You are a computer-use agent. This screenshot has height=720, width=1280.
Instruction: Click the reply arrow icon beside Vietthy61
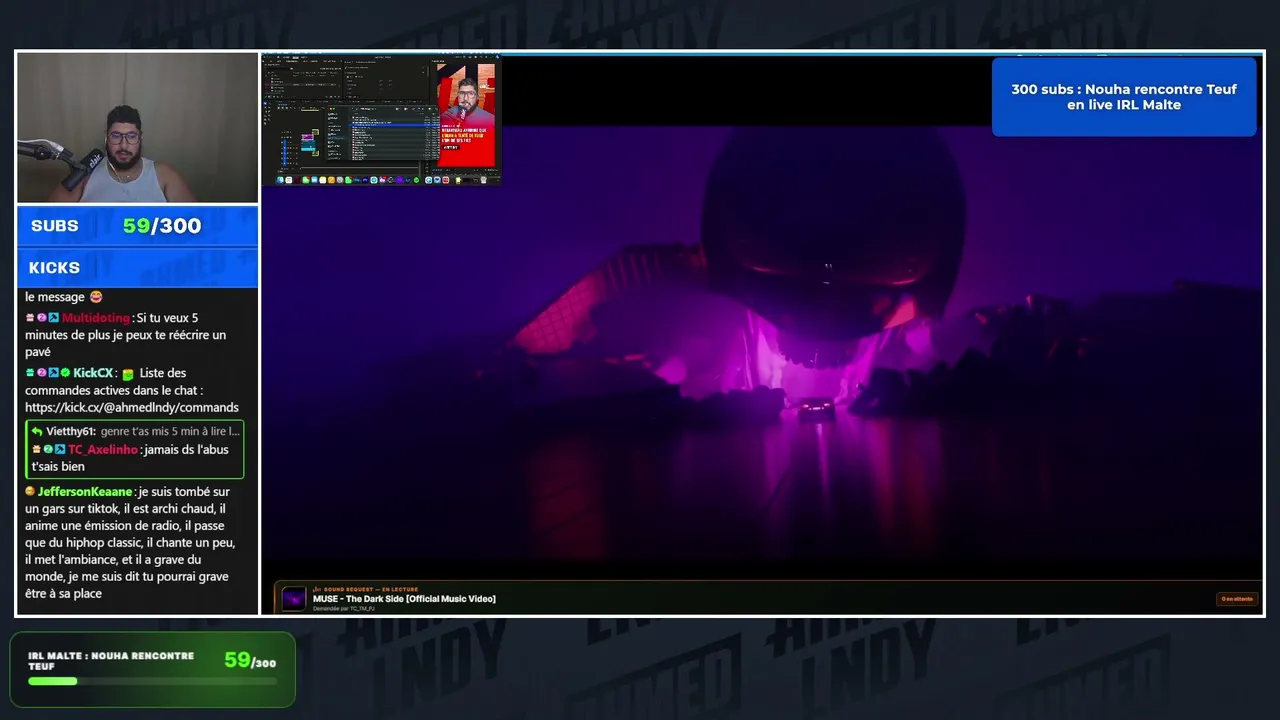click(37, 431)
